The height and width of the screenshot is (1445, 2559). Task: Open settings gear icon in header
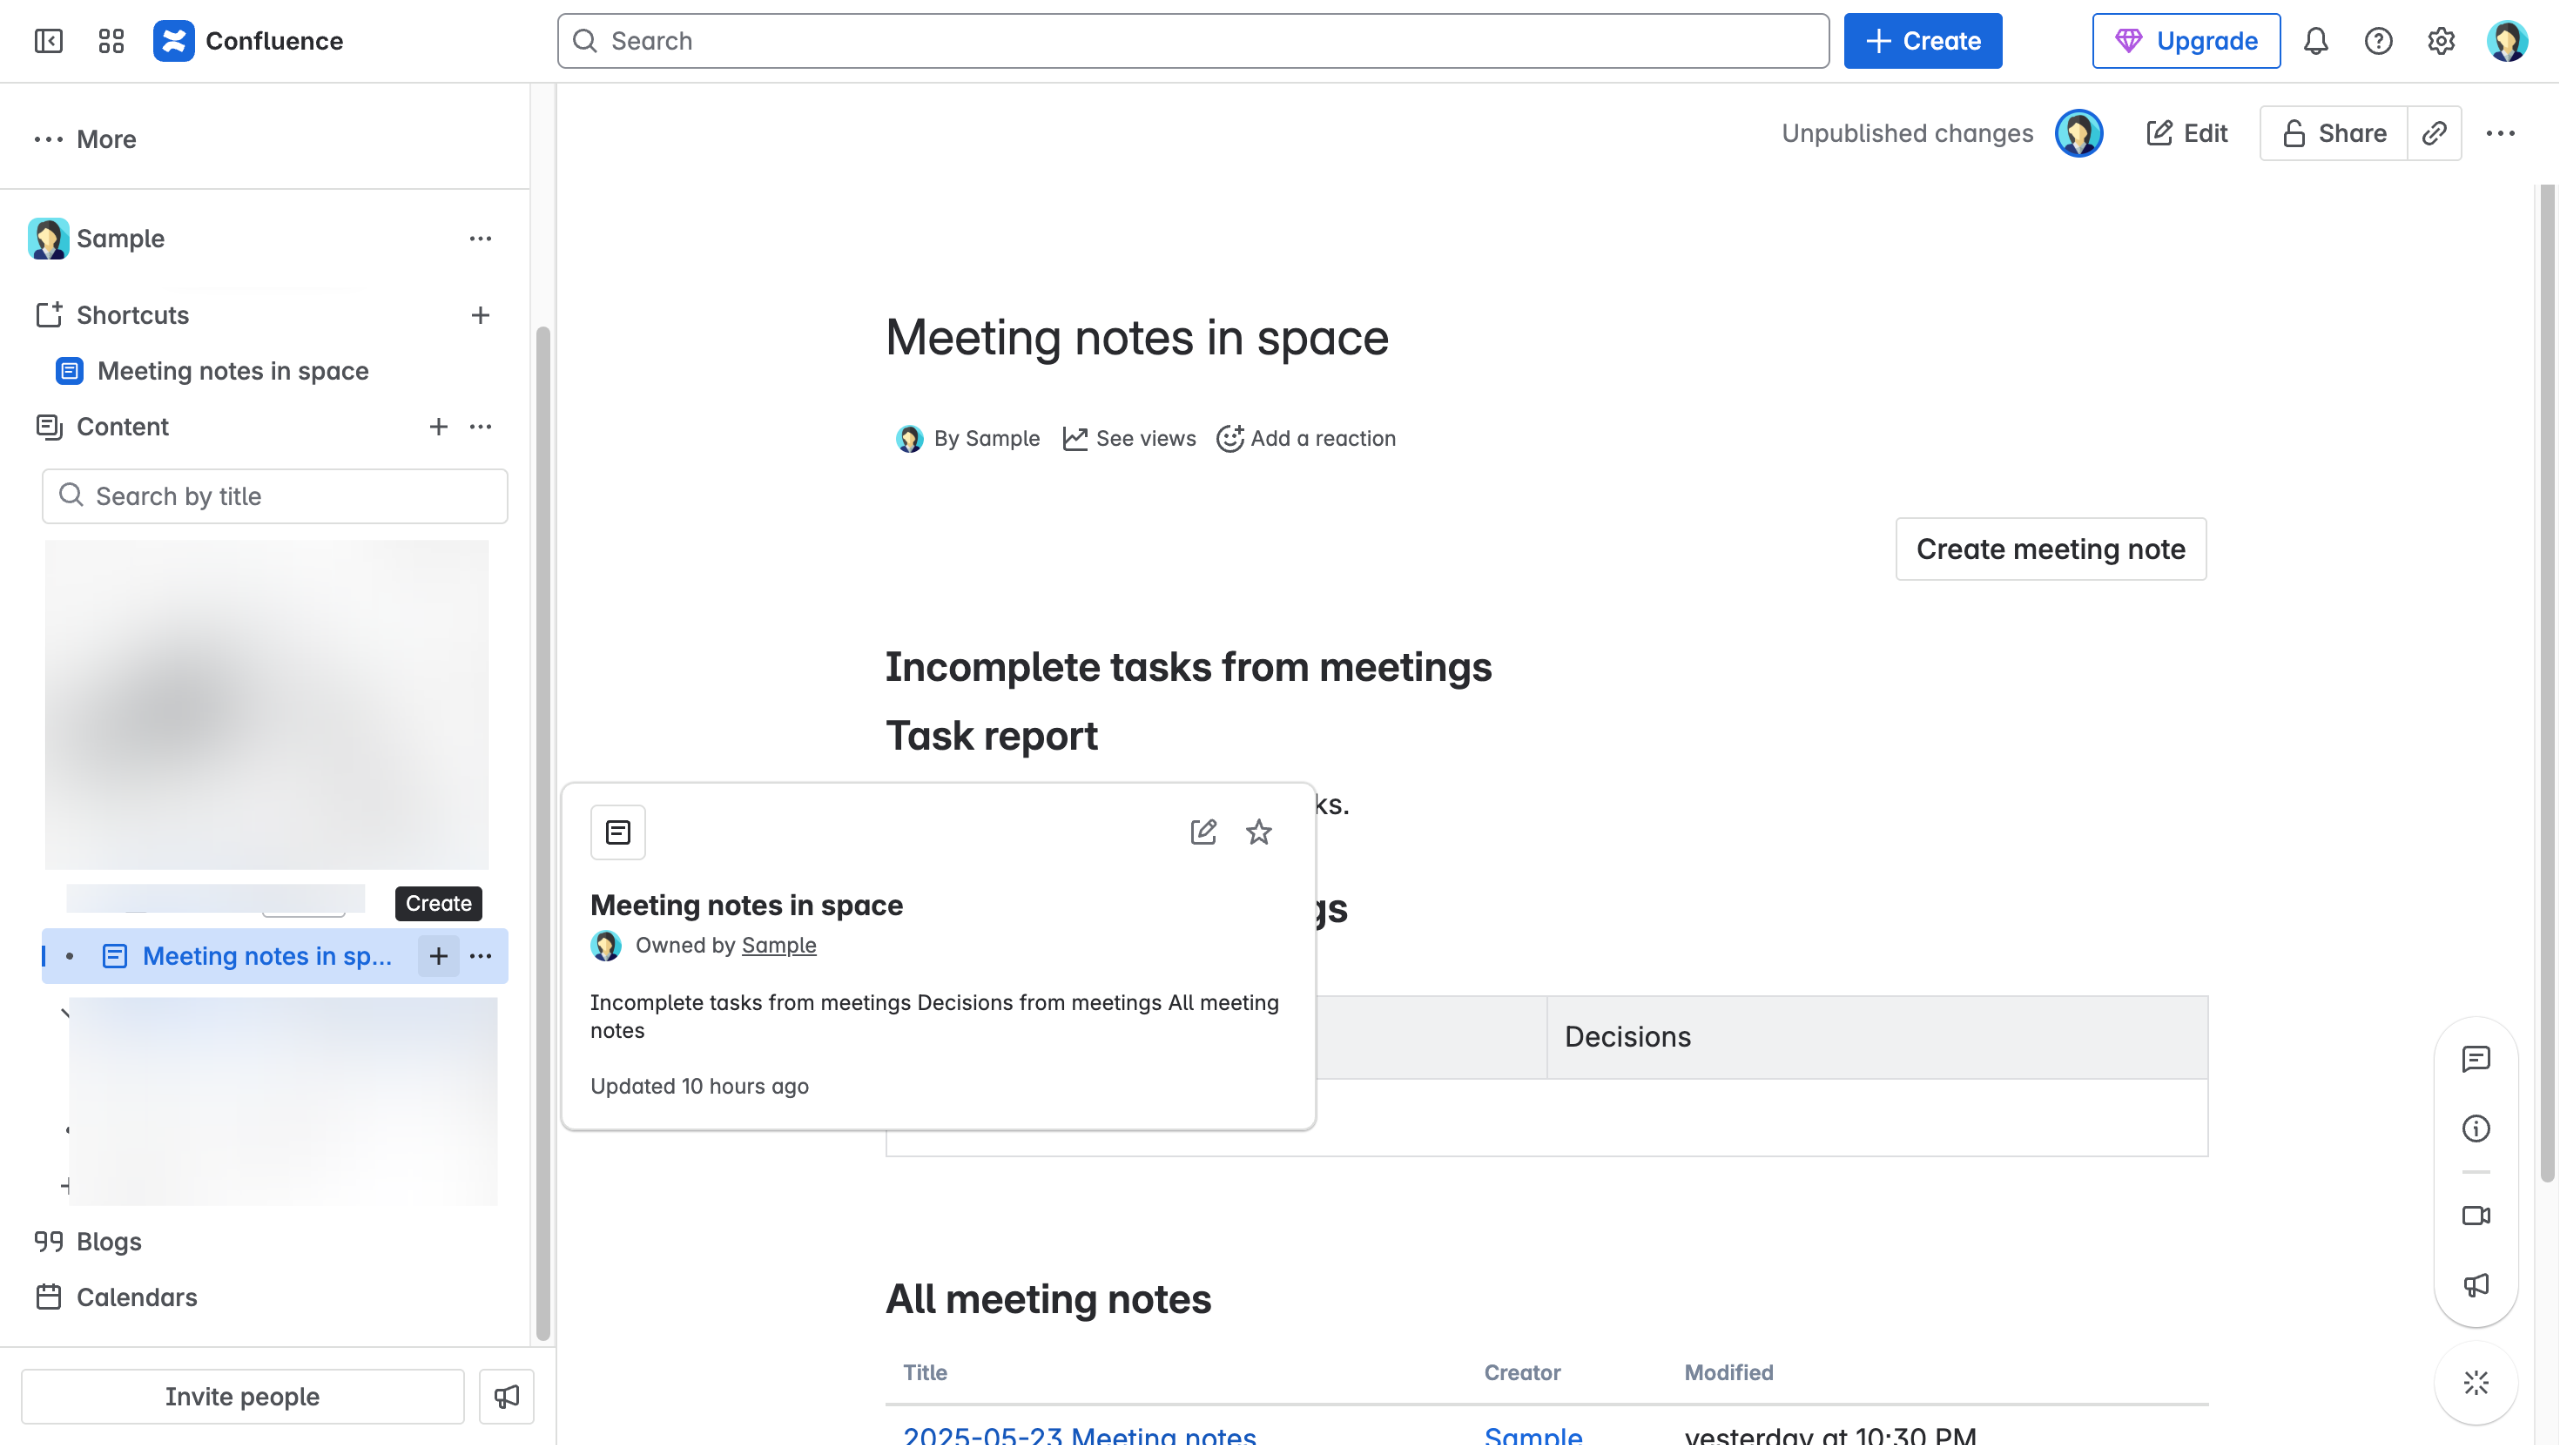click(x=2441, y=41)
